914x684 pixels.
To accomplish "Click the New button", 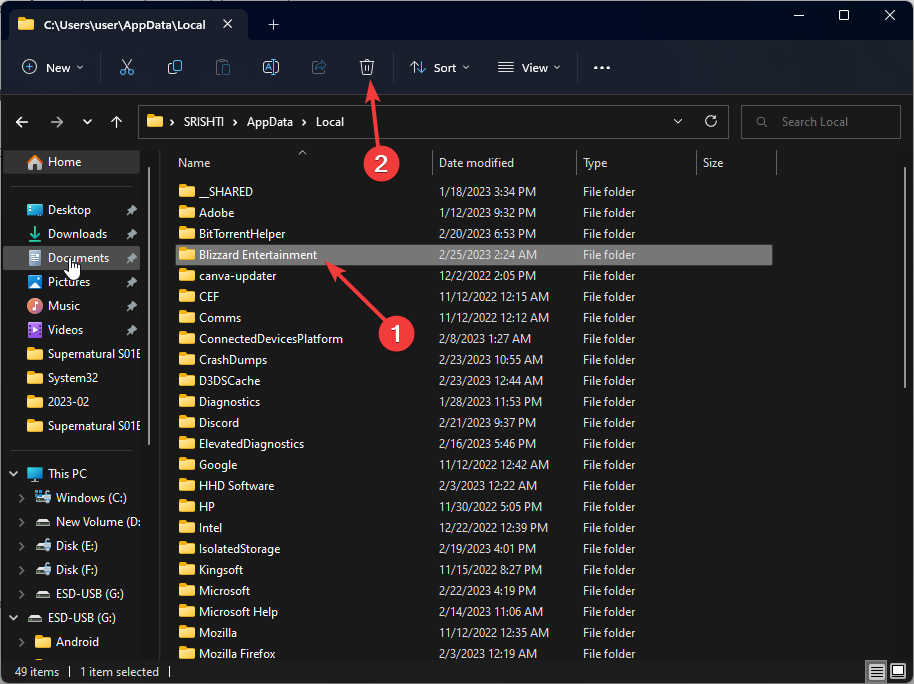I will tap(52, 68).
